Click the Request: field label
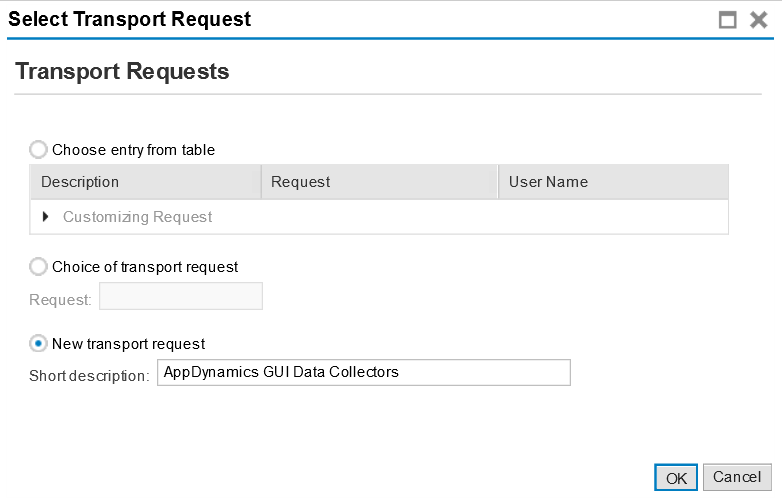This screenshot has height=500, width=782. [60, 300]
